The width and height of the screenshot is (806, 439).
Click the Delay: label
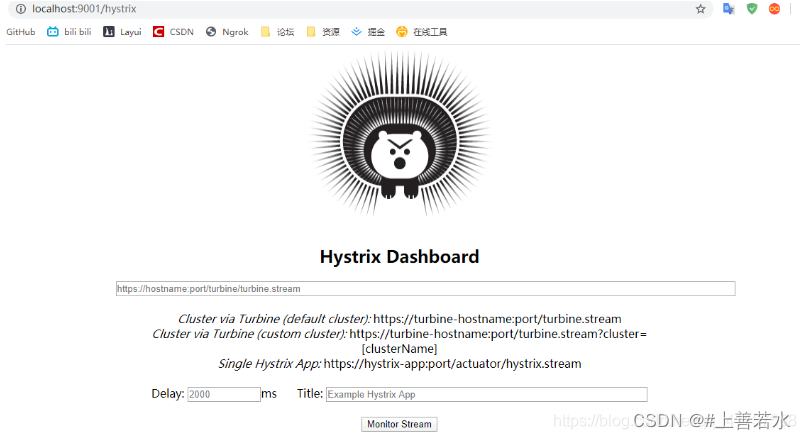point(168,394)
